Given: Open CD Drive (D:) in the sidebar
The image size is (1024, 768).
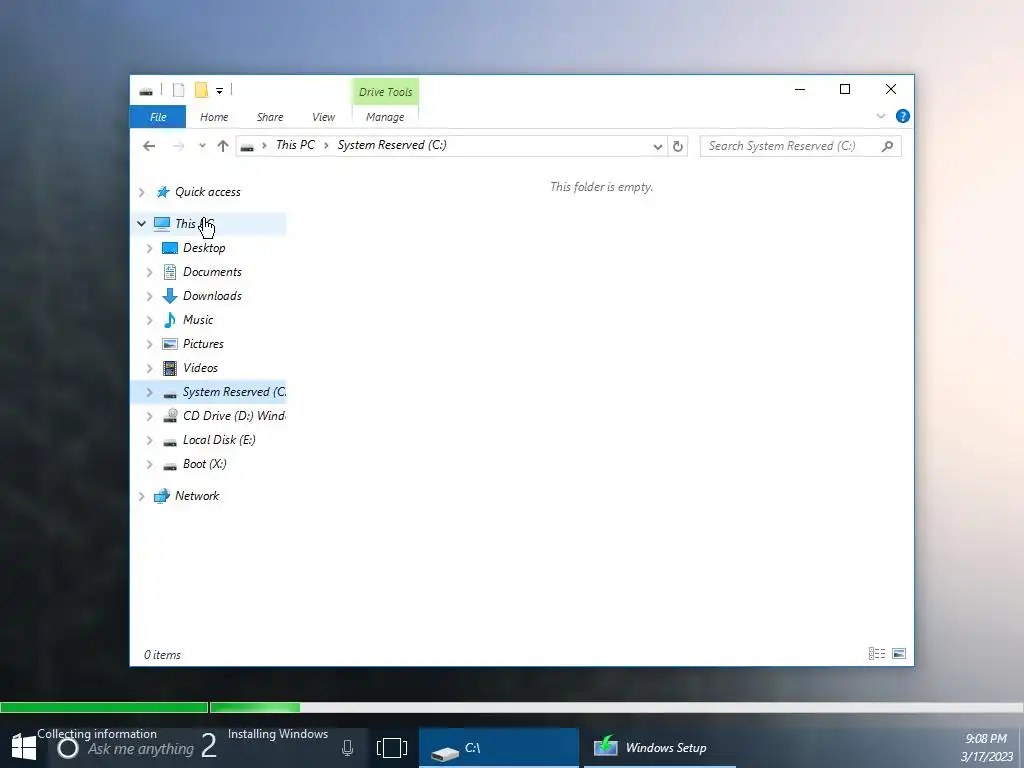Looking at the screenshot, I should click(x=234, y=416).
